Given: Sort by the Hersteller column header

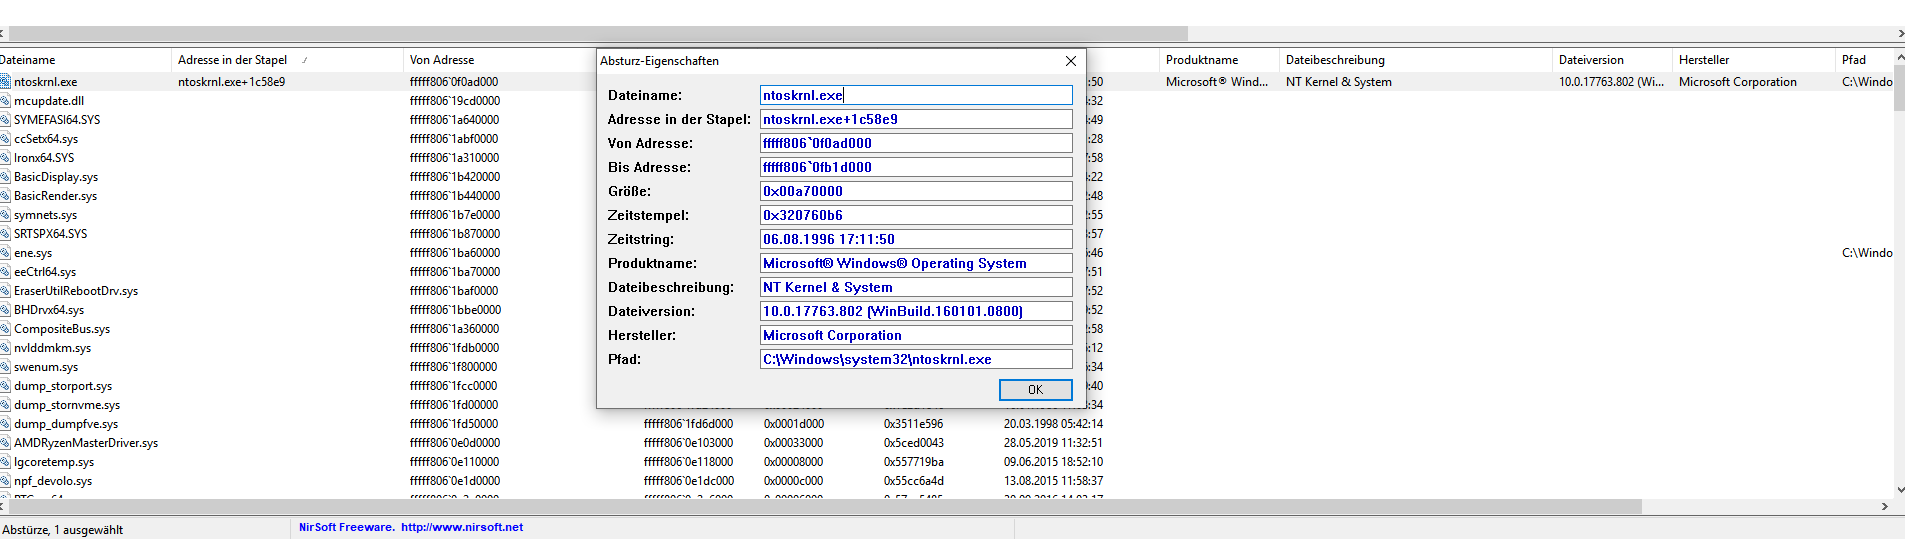Looking at the screenshot, I should pyautogui.click(x=1754, y=60).
